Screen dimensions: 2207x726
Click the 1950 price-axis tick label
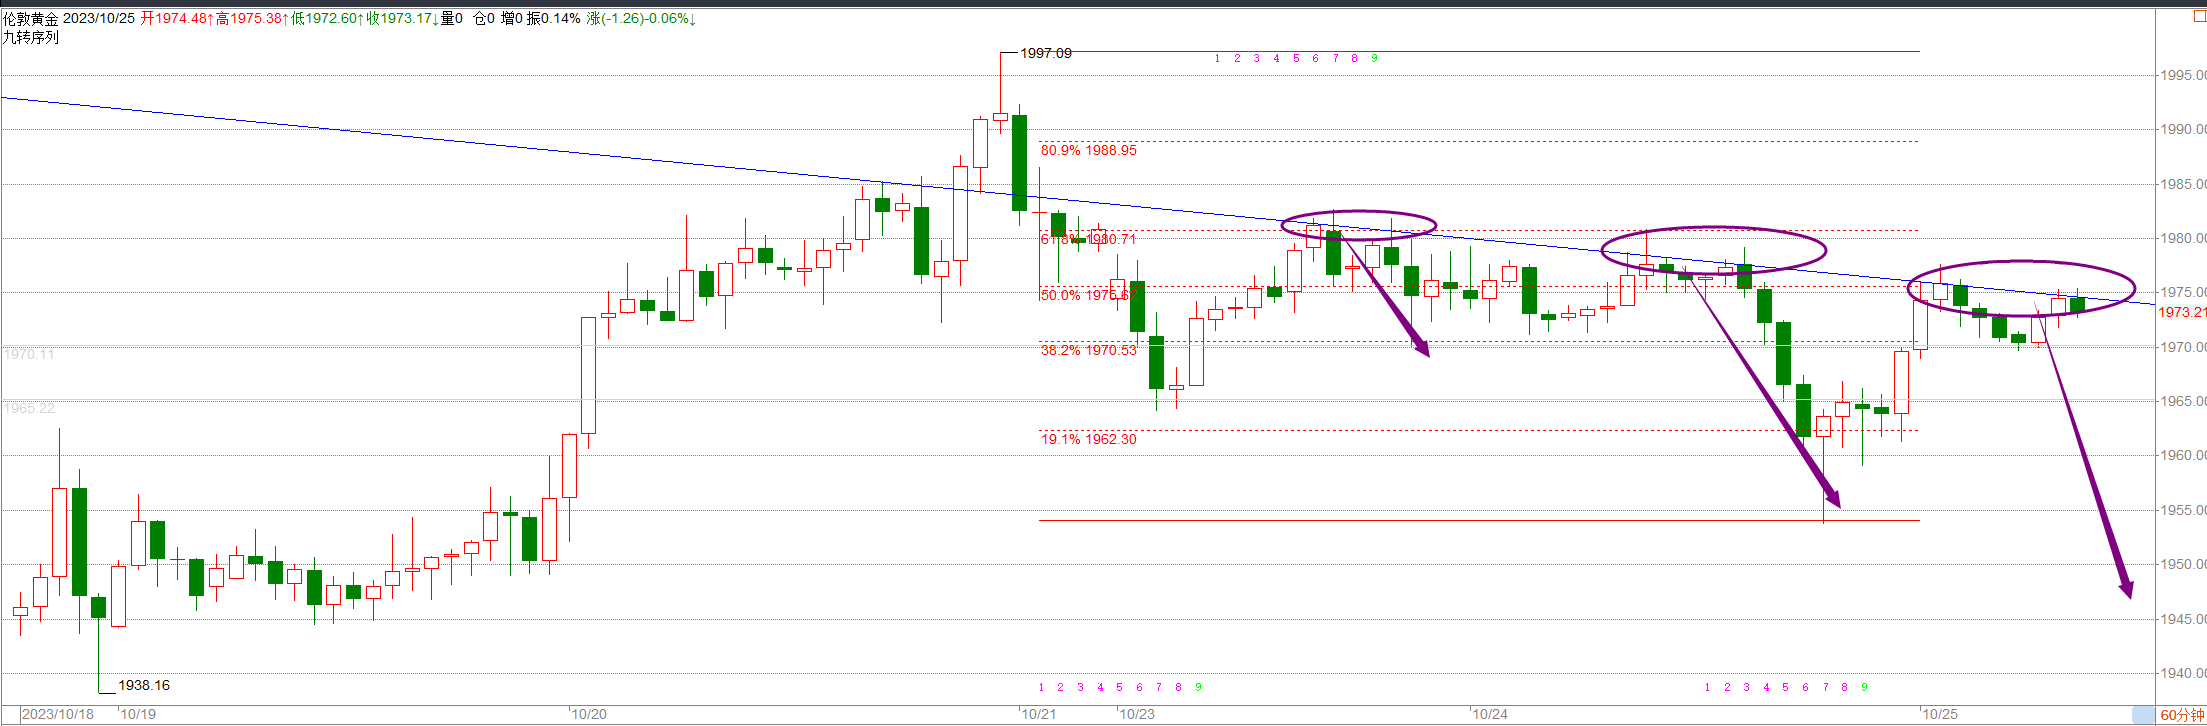[2183, 565]
